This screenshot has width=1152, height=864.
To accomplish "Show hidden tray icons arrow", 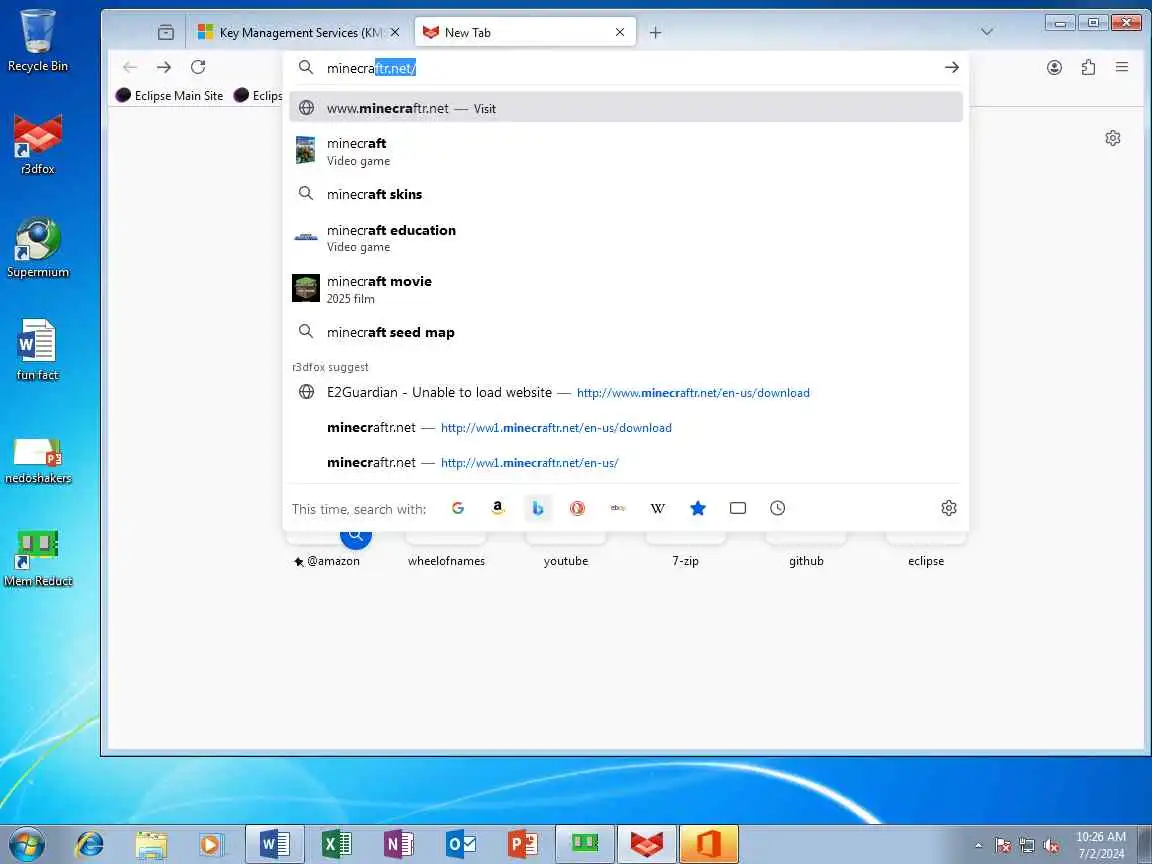I will pyautogui.click(x=979, y=846).
